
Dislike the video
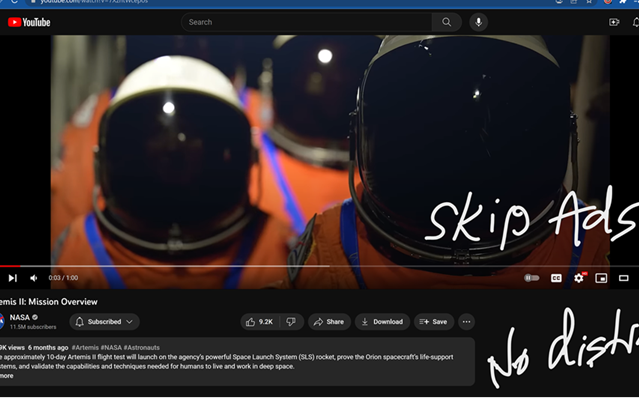291,322
